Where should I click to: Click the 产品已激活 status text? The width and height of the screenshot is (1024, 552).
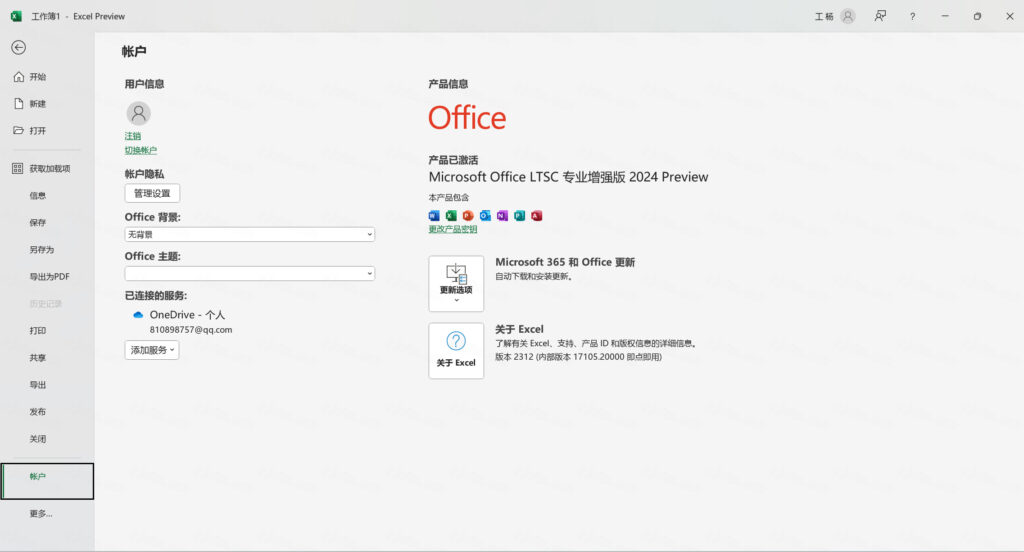[x=453, y=160]
